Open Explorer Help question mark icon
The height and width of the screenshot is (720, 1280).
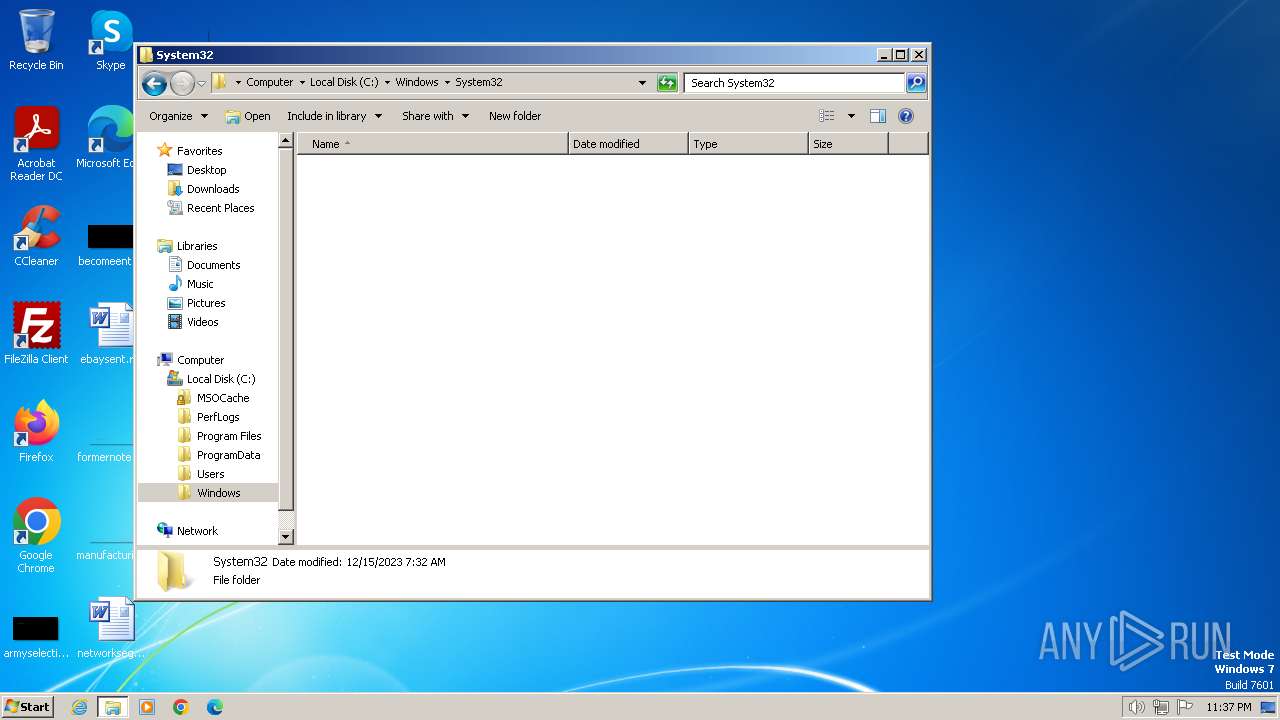coord(906,116)
